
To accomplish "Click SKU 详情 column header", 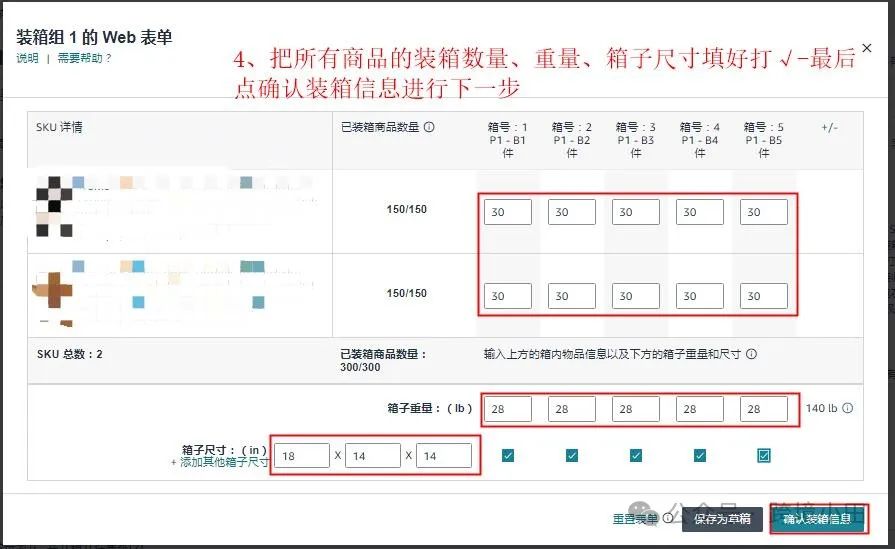I will [59, 127].
